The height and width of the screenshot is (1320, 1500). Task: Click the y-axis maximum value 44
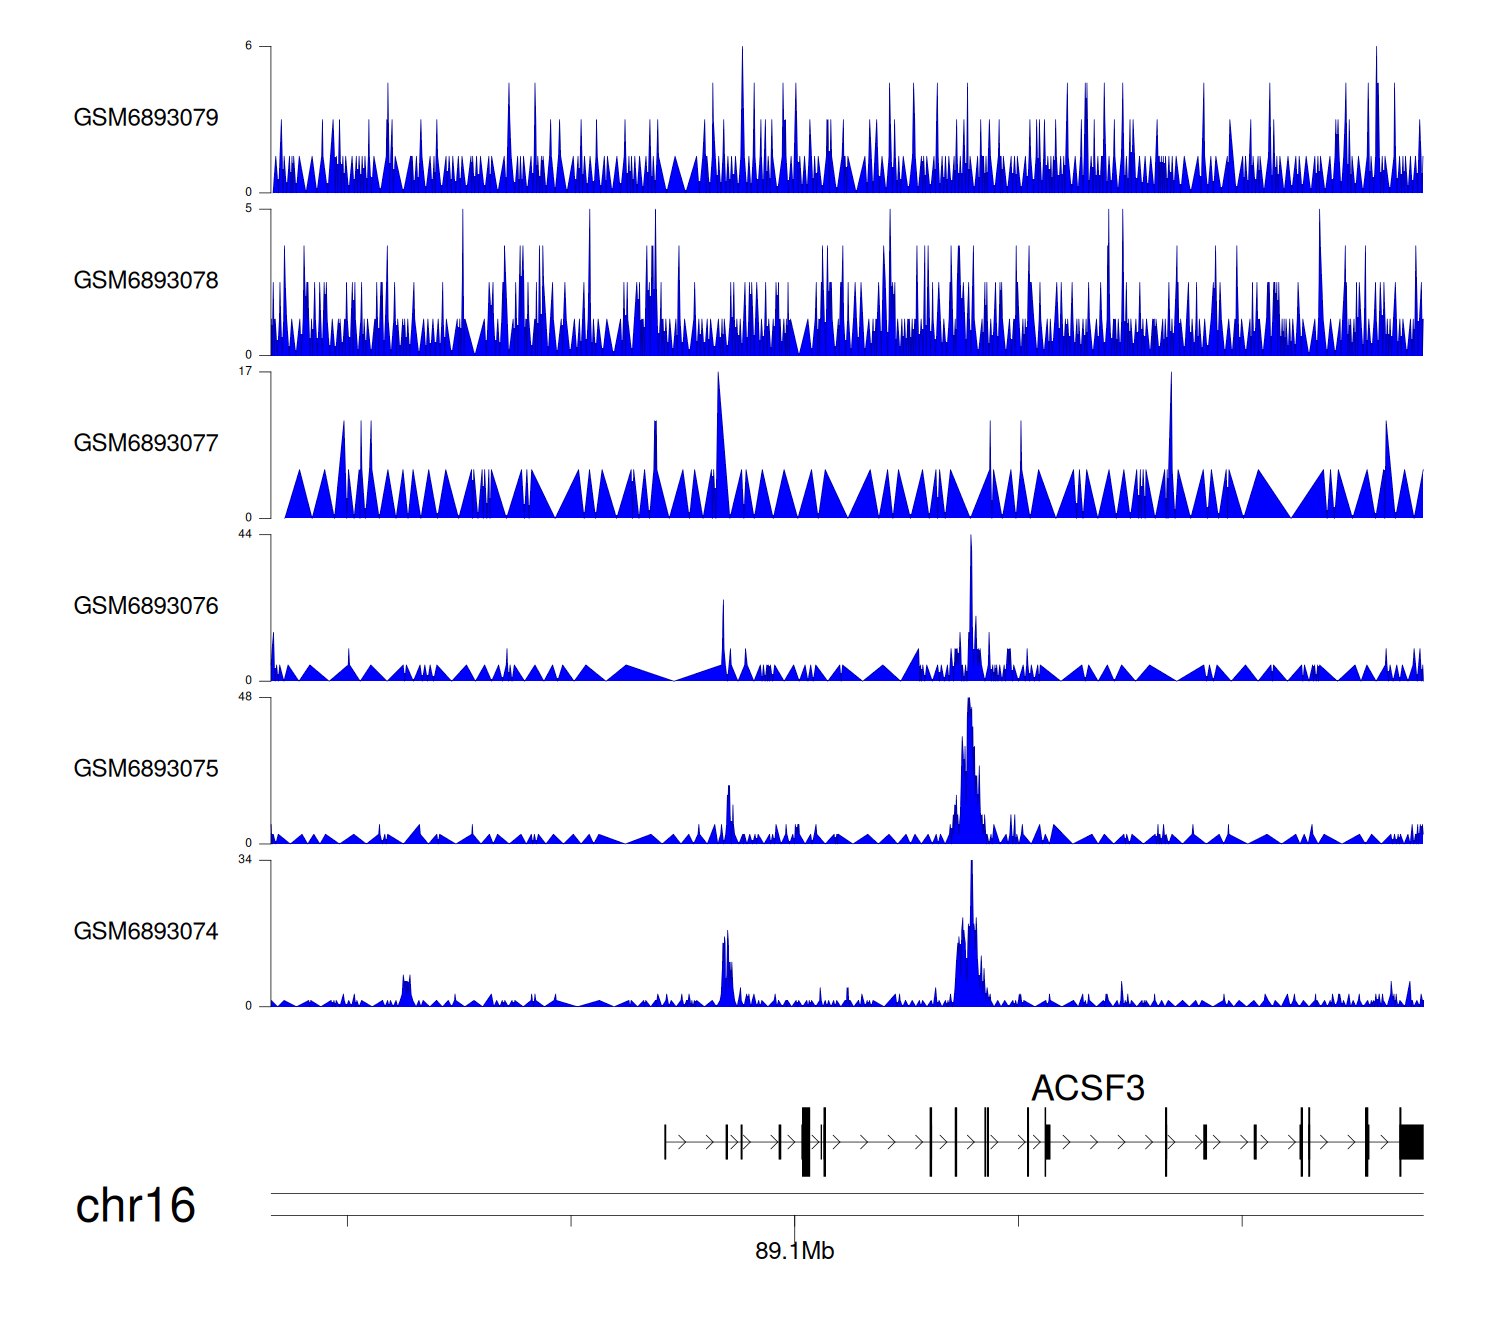245,534
